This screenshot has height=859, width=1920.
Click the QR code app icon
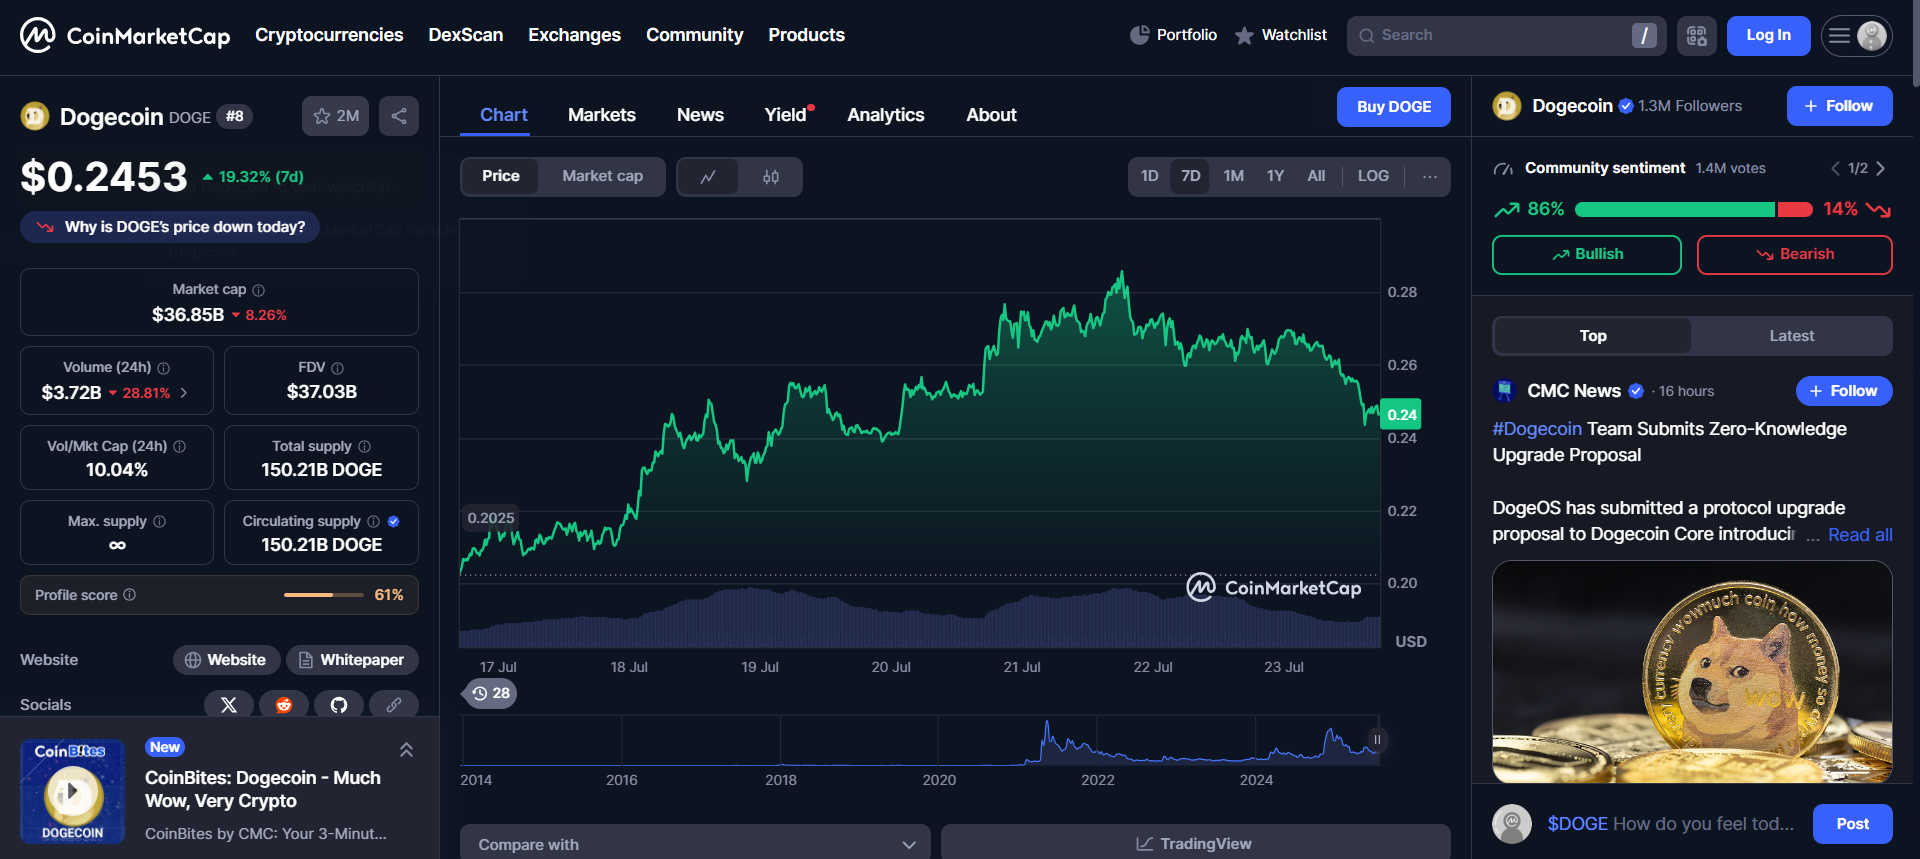(x=1697, y=36)
